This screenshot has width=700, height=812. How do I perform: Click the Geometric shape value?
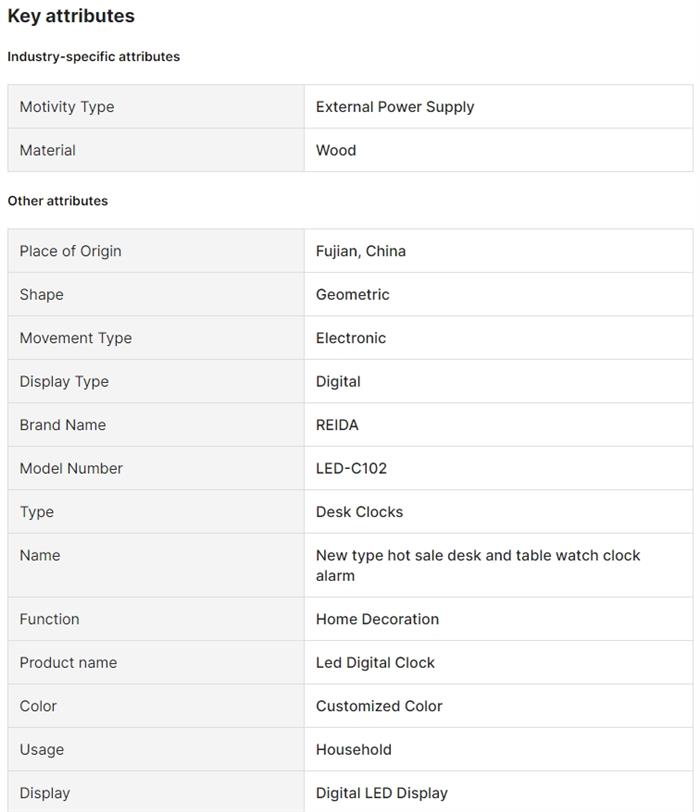point(353,294)
